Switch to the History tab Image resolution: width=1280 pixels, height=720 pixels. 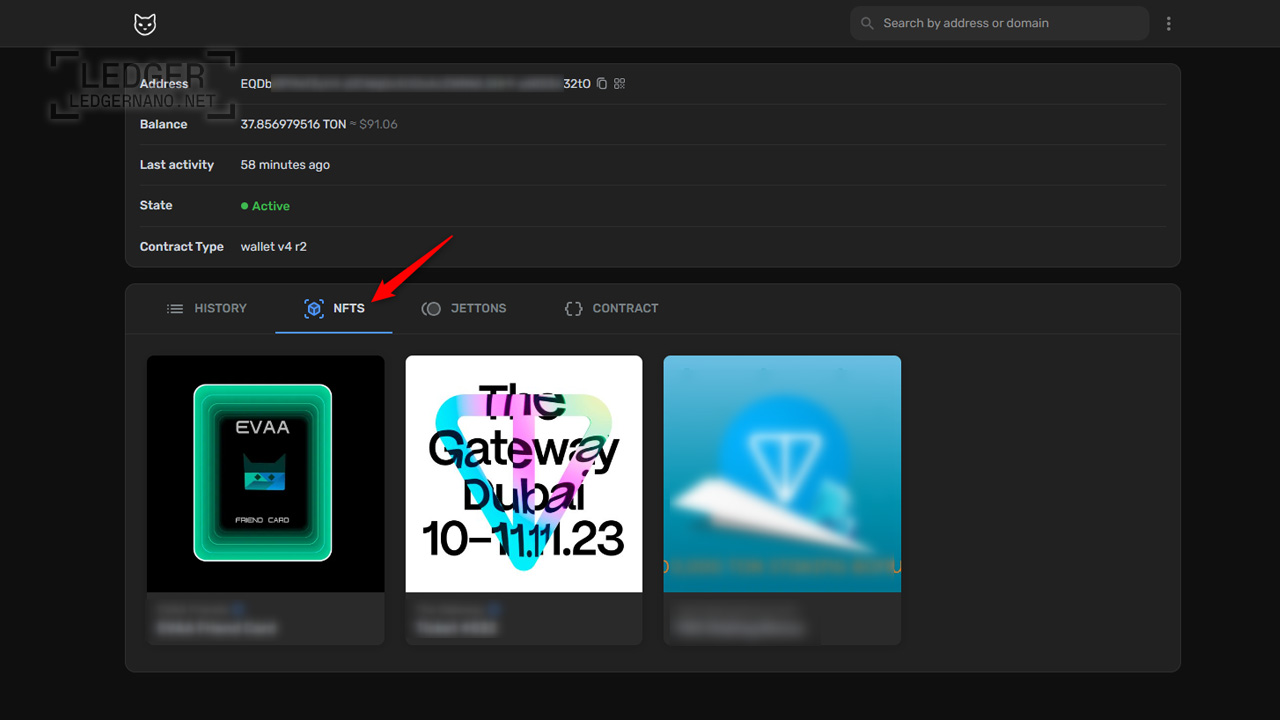206,309
